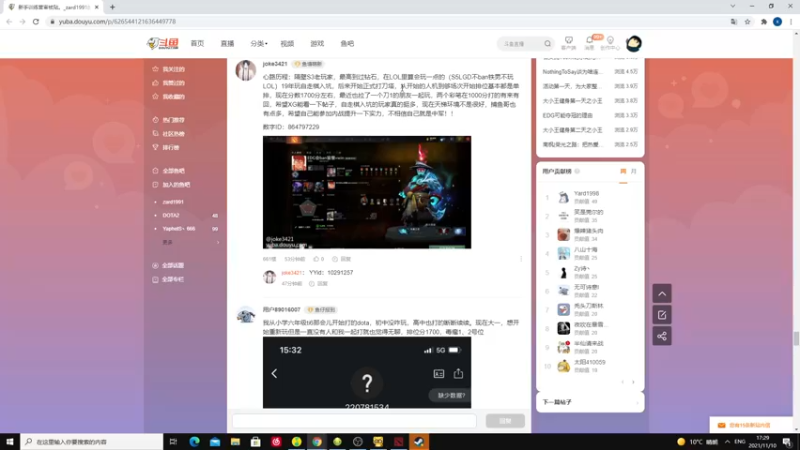Open the new messages notification banner
This screenshot has height=450, width=800.
point(749,425)
